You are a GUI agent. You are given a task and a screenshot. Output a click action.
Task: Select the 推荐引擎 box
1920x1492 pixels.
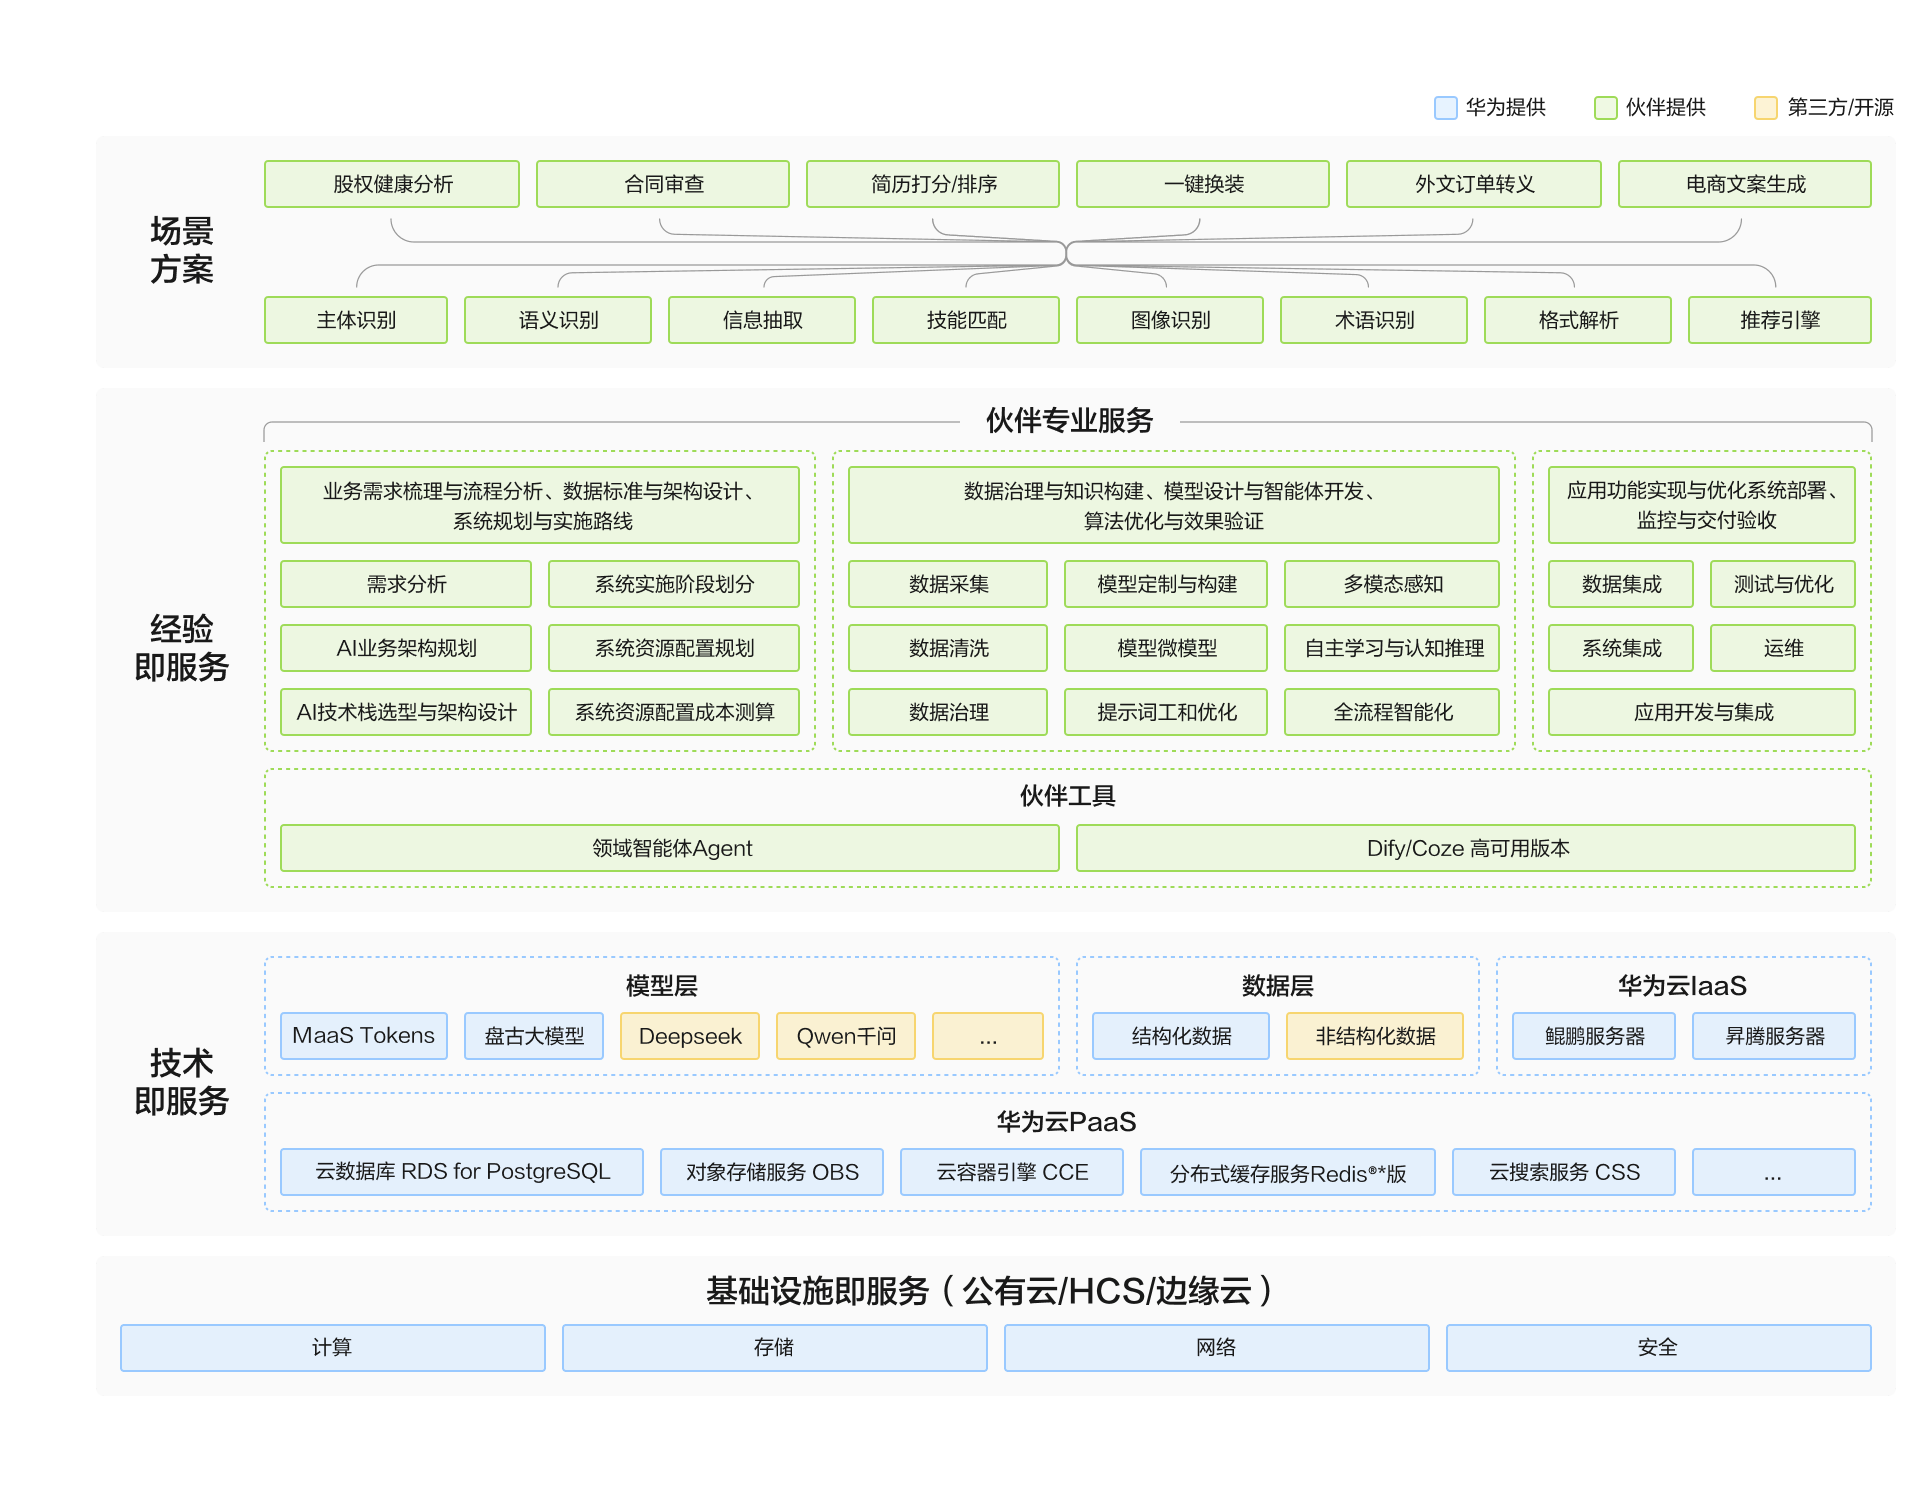(1780, 320)
